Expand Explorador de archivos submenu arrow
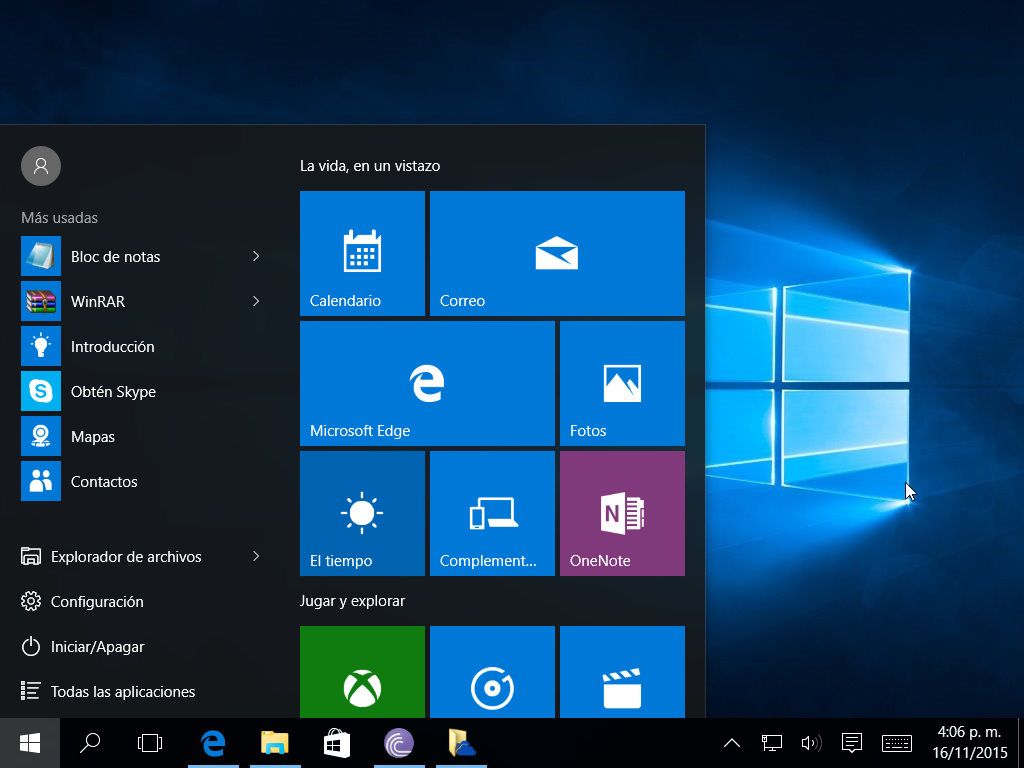The height and width of the screenshot is (768, 1024). pos(256,556)
